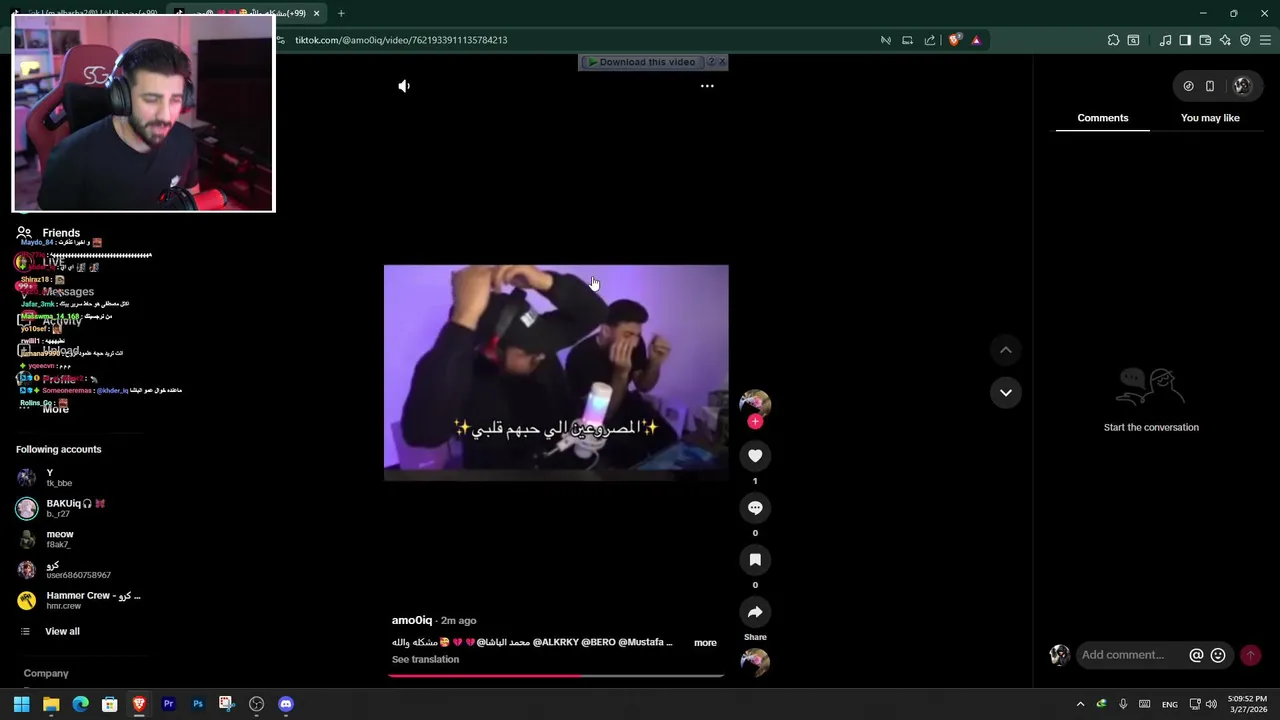Launch Adobe Premiere Pro from taskbar
This screenshot has width=1280, height=720.
coord(169,704)
